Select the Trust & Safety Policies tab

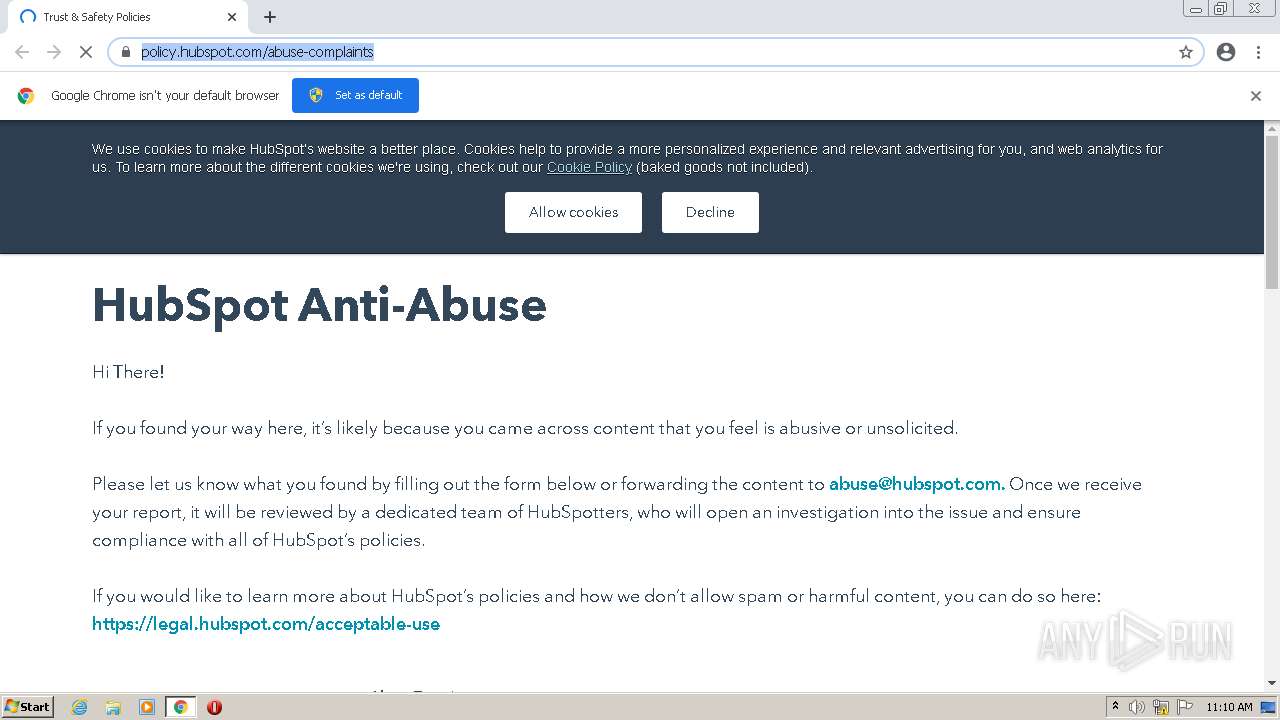click(x=127, y=17)
